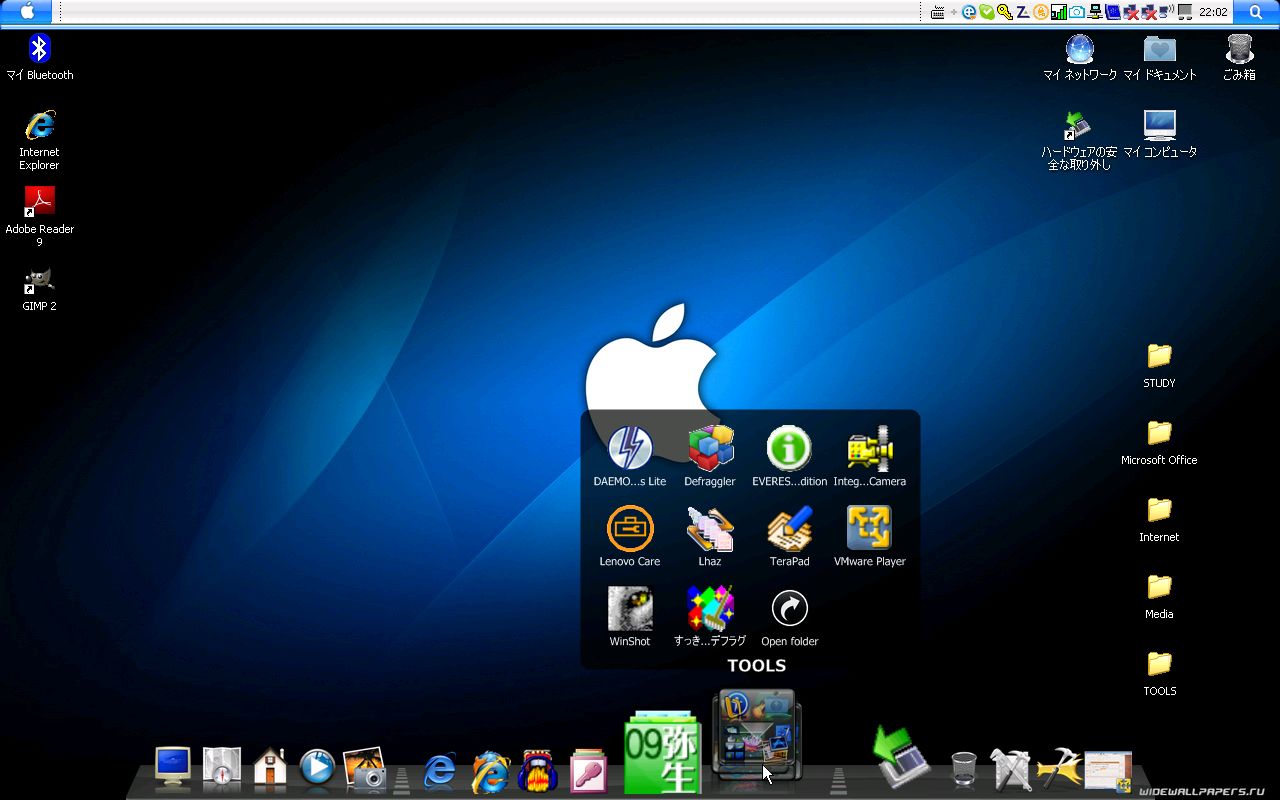Click the camera tray icon in top bar
The image size is (1280, 800).
tap(1077, 12)
